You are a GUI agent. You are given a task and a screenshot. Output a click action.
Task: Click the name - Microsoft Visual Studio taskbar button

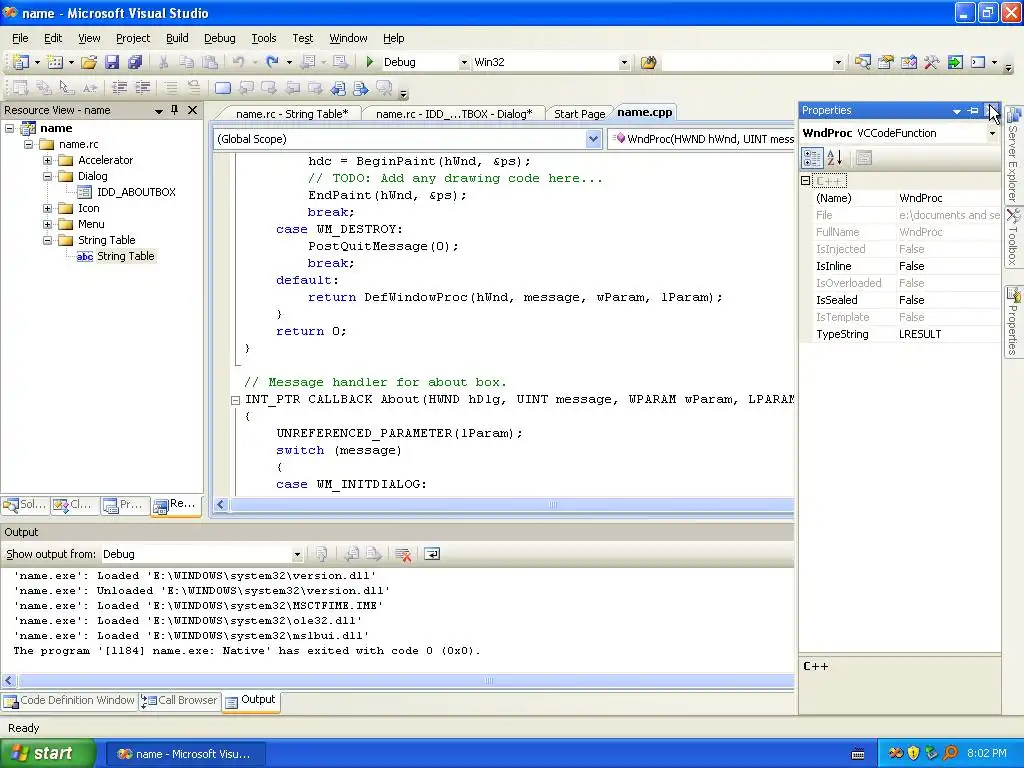[x=185, y=754]
